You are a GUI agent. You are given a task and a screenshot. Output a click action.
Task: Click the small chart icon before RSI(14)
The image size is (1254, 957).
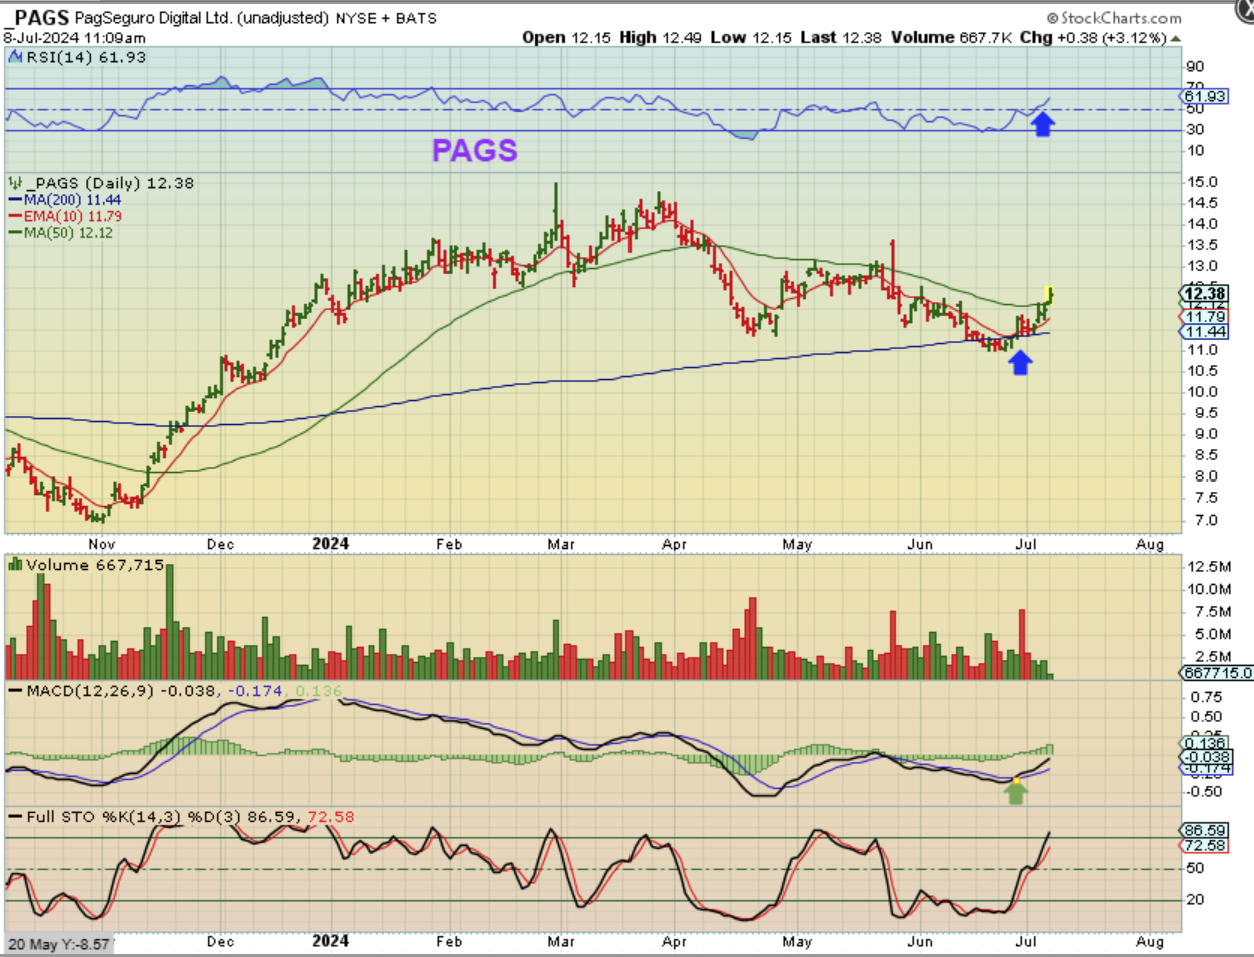(x=15, y=57)
